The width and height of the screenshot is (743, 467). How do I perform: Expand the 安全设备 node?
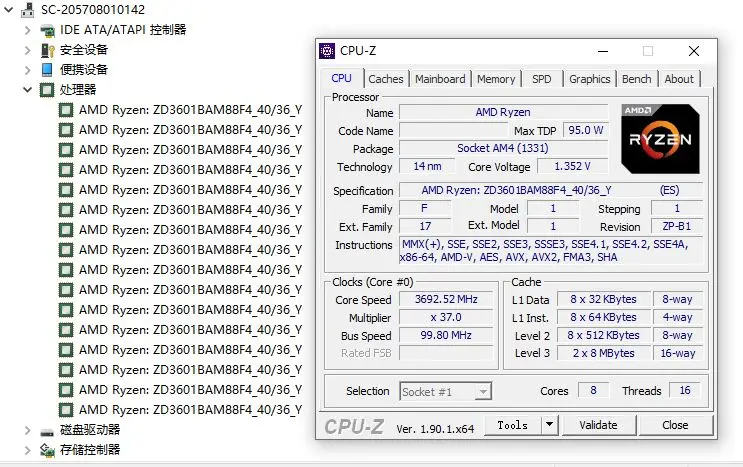28,50
